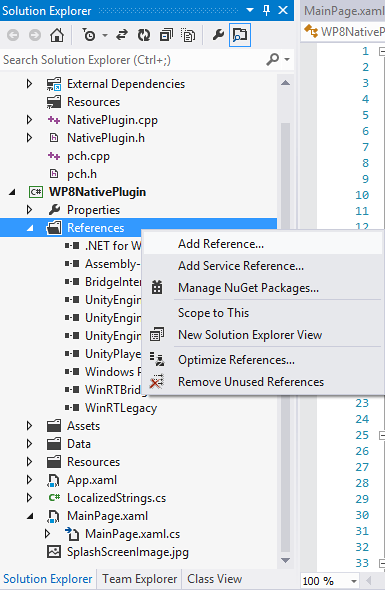Focus the Search Solution Explorer field
Viewport: 385px width, 590px height.
point(132,60)
